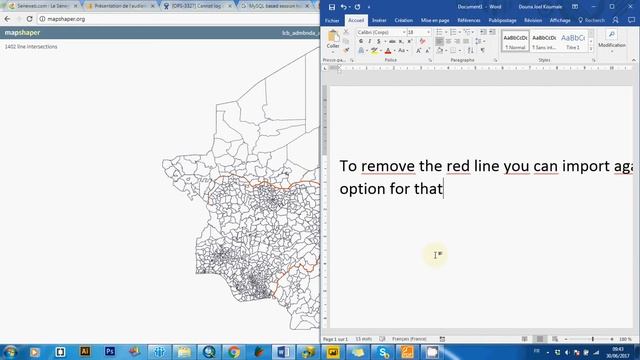Switch to the Création tab
640x360 pixels.
(403, 20)
